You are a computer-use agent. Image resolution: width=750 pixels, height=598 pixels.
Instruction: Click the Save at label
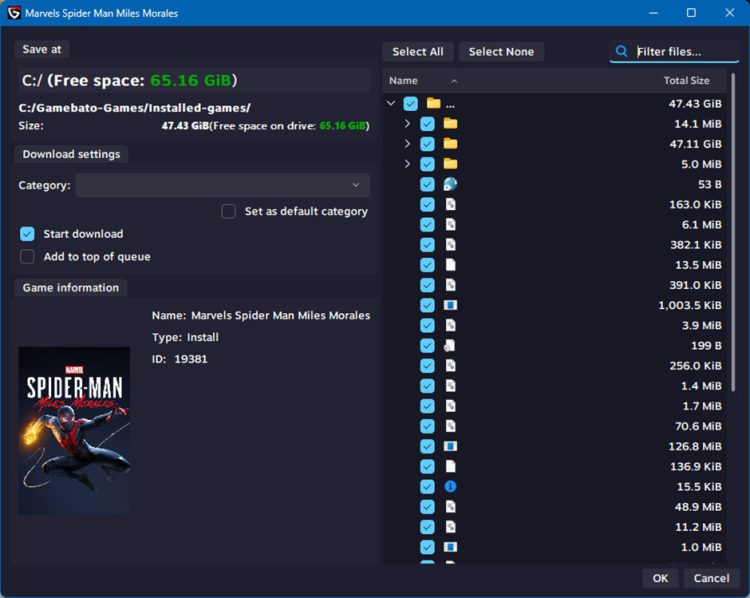coord(42,49)
